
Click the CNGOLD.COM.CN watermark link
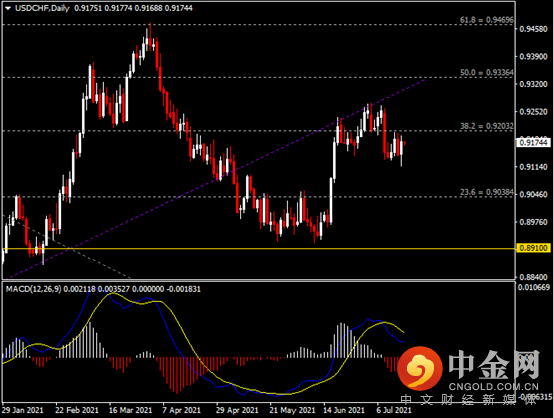pyautogui.click(x=494, y=387)
